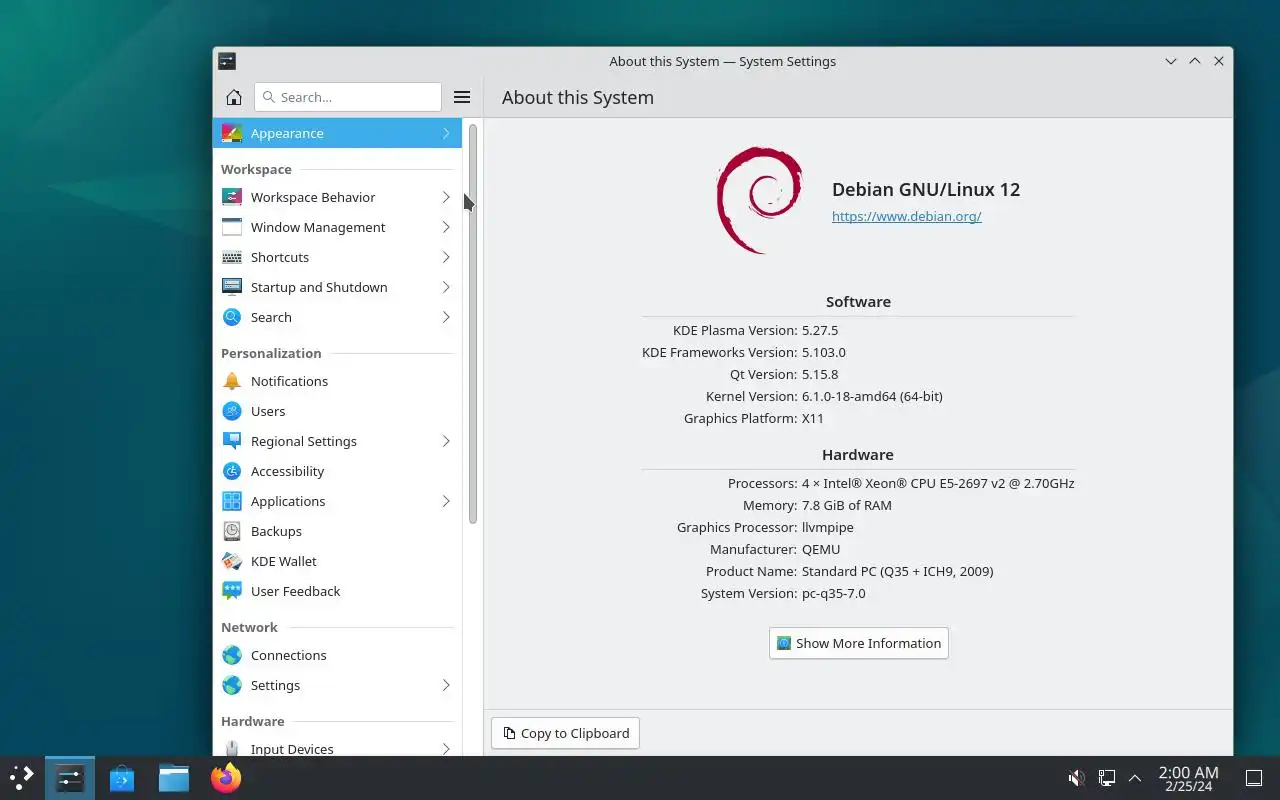Click the Accessibility icon
This screenshot has height=800, width=1280.
pyautogui.click(x=232, y=471)
